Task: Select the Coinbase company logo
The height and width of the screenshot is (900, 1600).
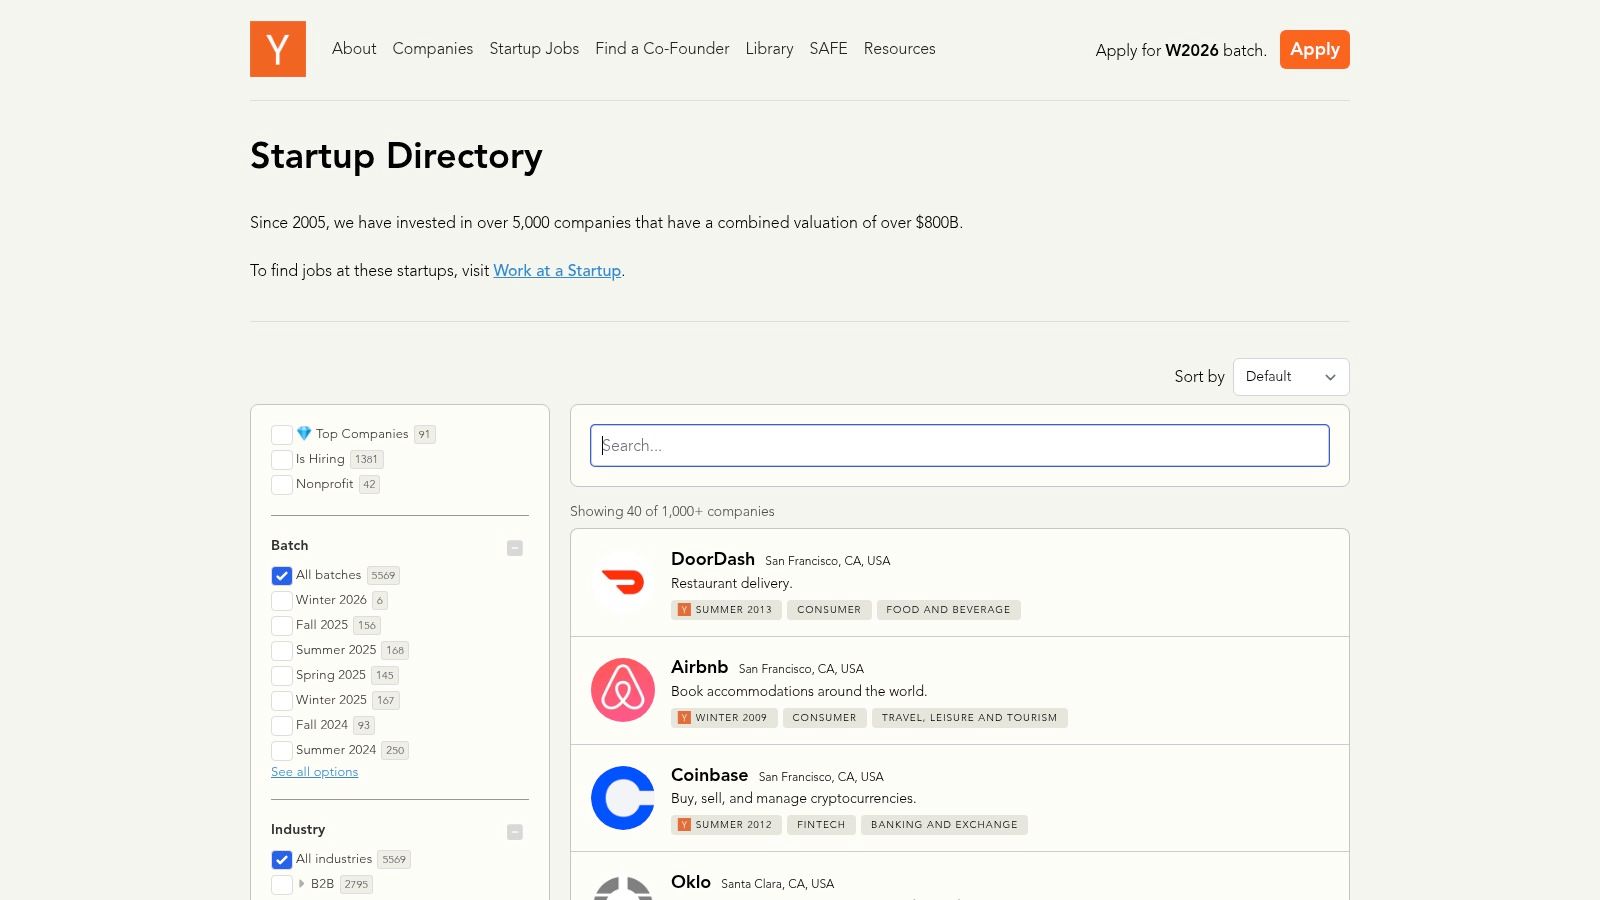Action: [622, 797]
